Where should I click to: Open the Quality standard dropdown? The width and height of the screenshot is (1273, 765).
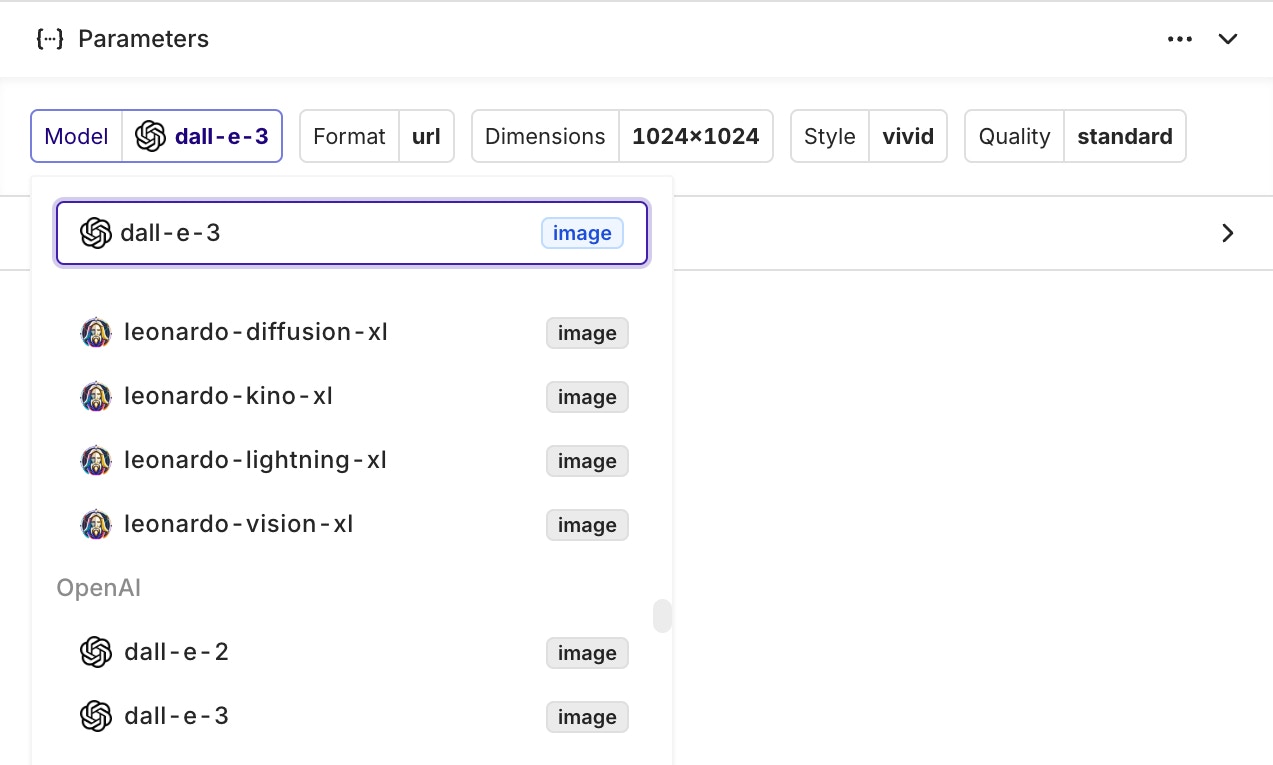[x=1075, y=136]
